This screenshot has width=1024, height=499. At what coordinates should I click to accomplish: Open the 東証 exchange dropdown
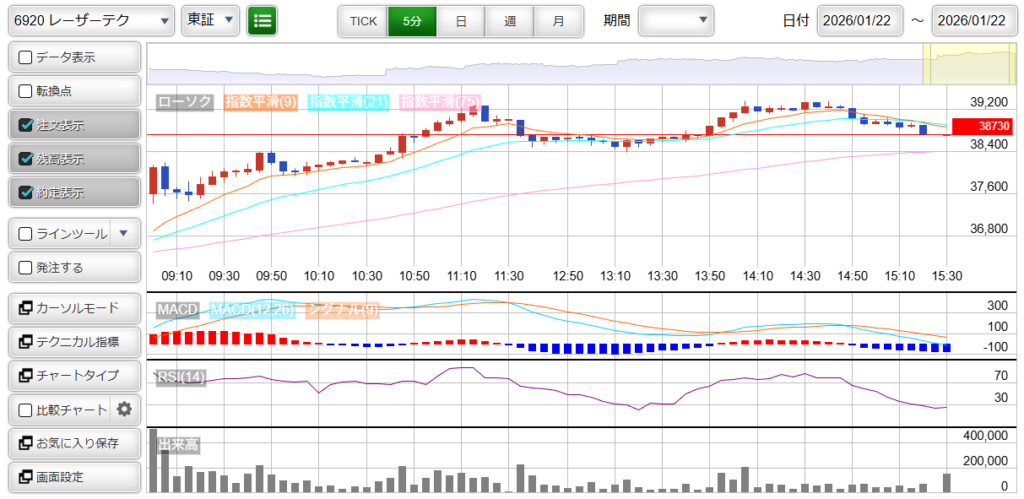[211, 20]
